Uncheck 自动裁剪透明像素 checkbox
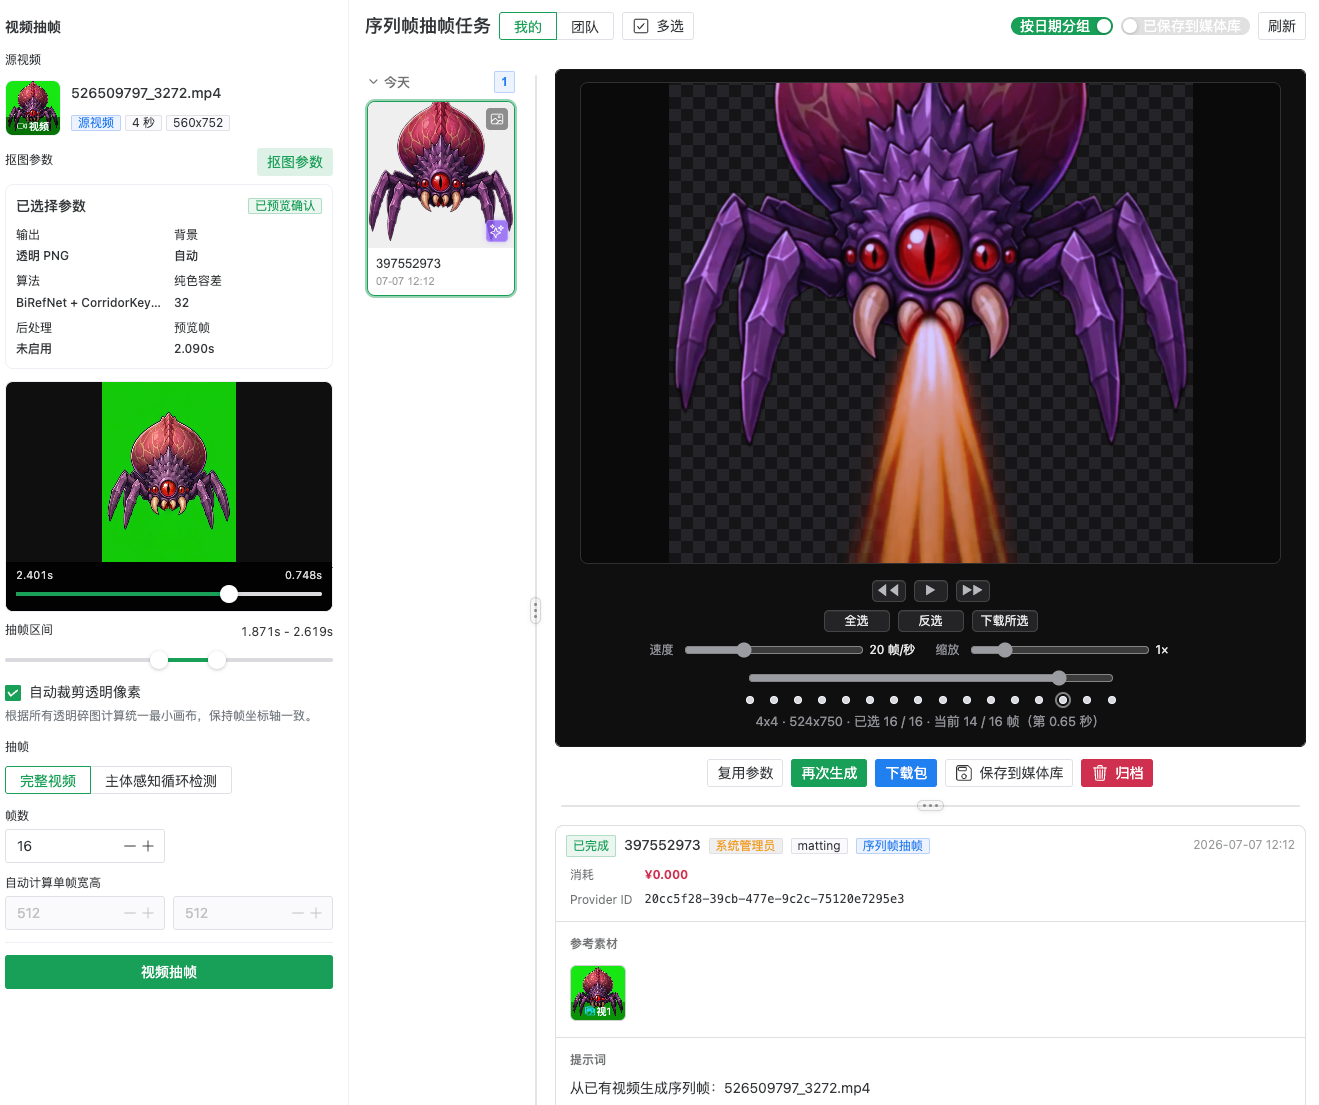The image size is (1319, 1105). point(13,692)
